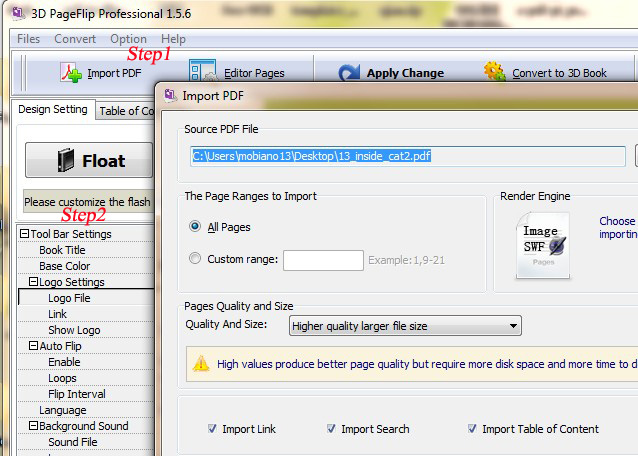Collapse the Tool Bar Settings tree node
638x456 pixels.
pos(24,233)
